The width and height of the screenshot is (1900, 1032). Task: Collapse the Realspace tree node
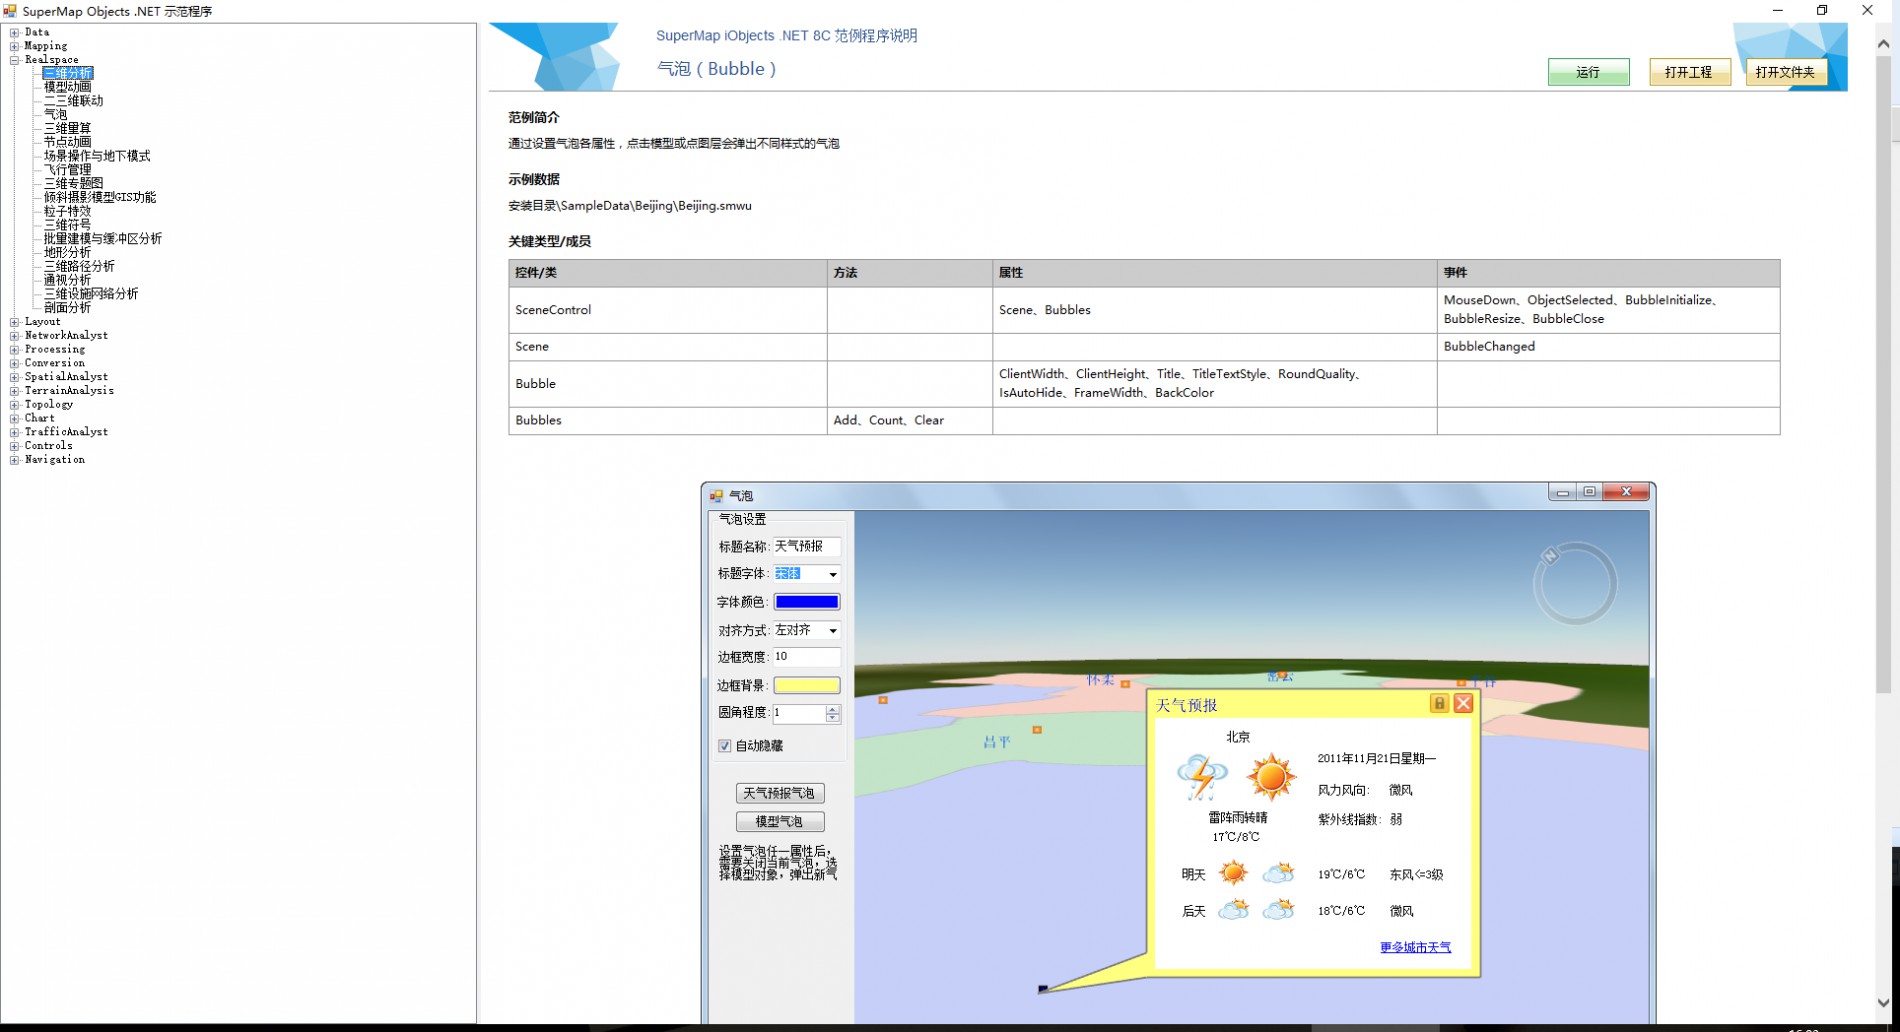pyautogui.click(x=15, y=60)
